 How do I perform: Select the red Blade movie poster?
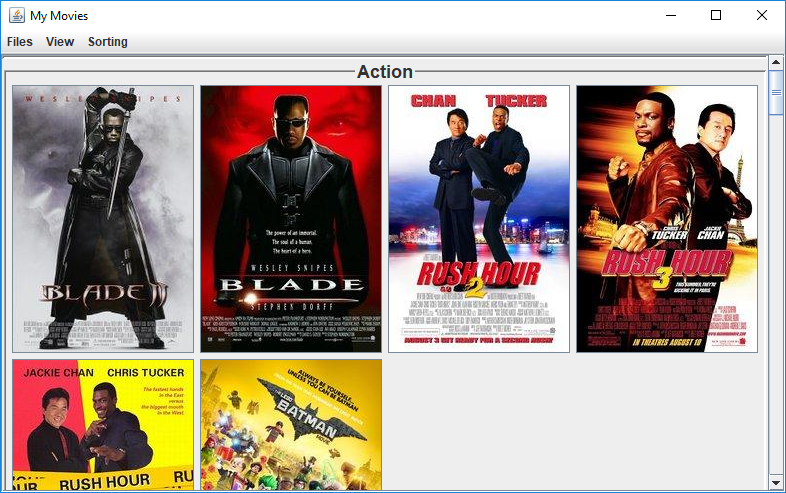(x=291, y=219)
